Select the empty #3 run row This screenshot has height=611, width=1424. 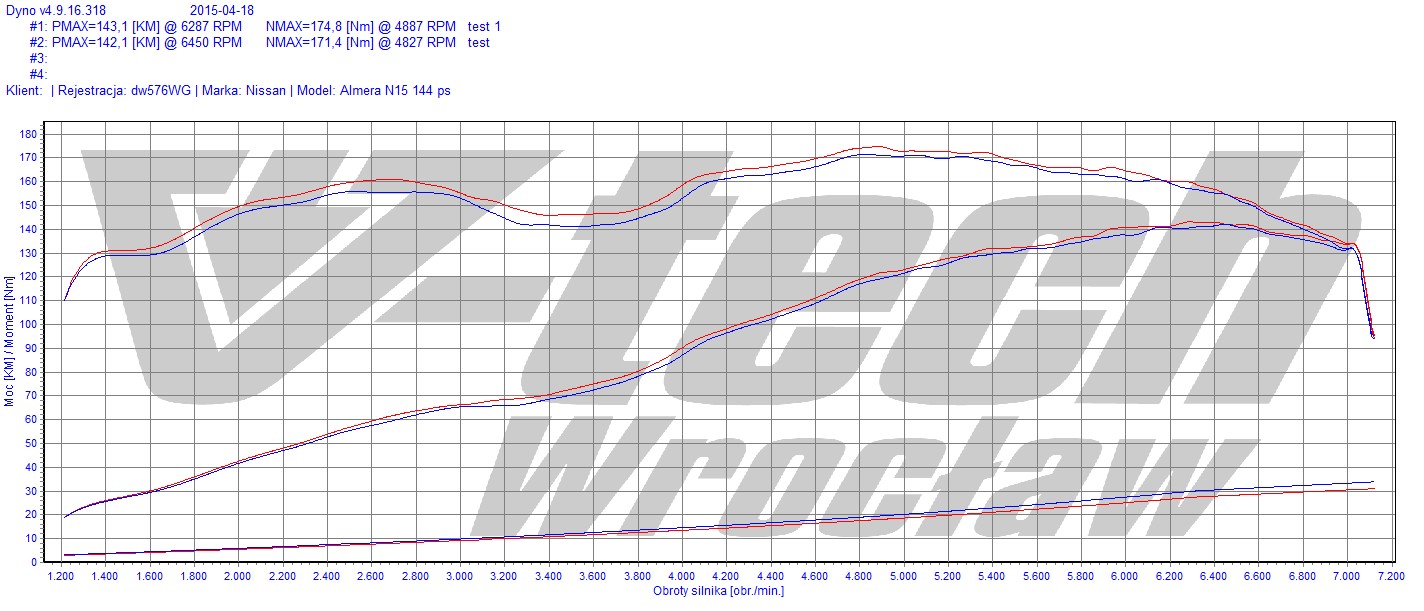click(38, 58)
